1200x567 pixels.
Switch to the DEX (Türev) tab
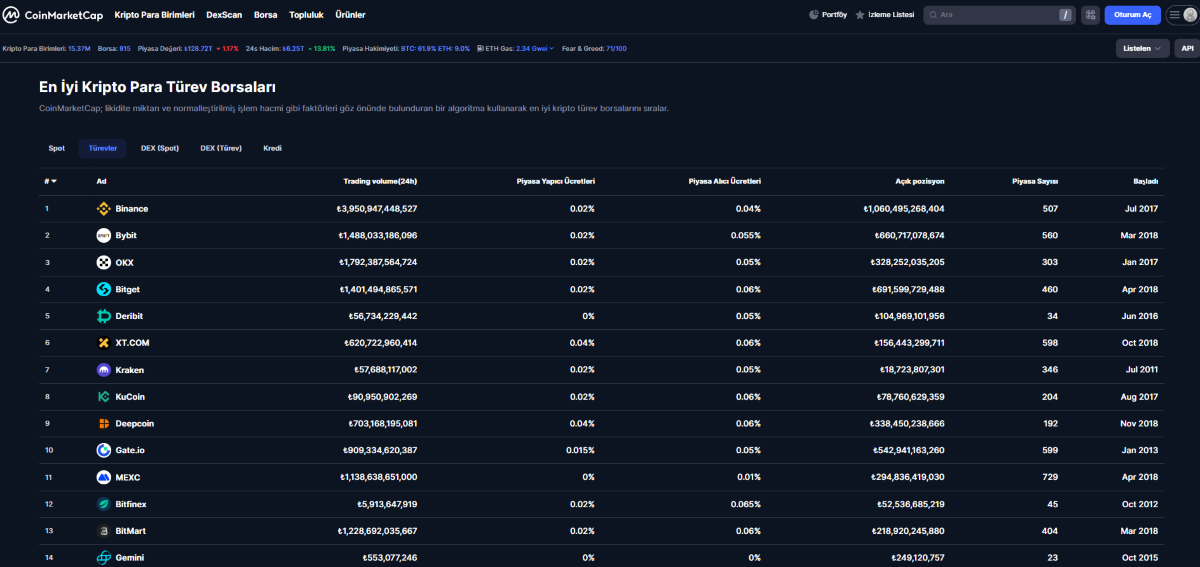(x=221, y=148)
